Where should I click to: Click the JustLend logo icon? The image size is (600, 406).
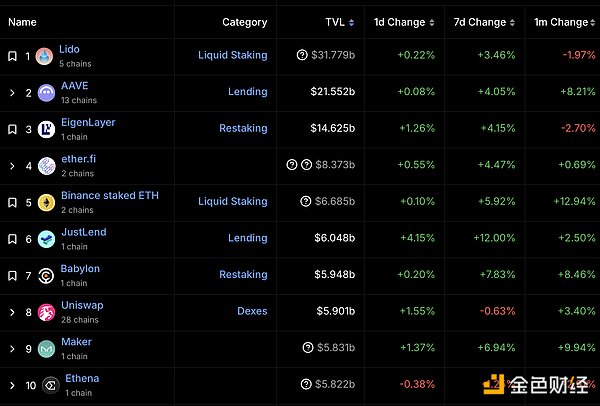(45, 239)
